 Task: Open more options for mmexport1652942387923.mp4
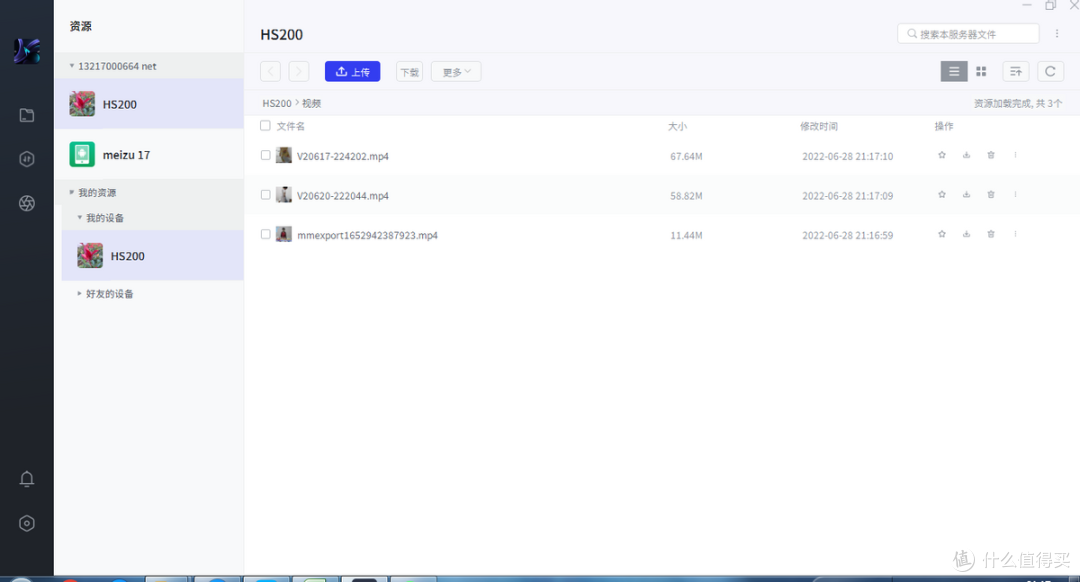(1015, 234)
